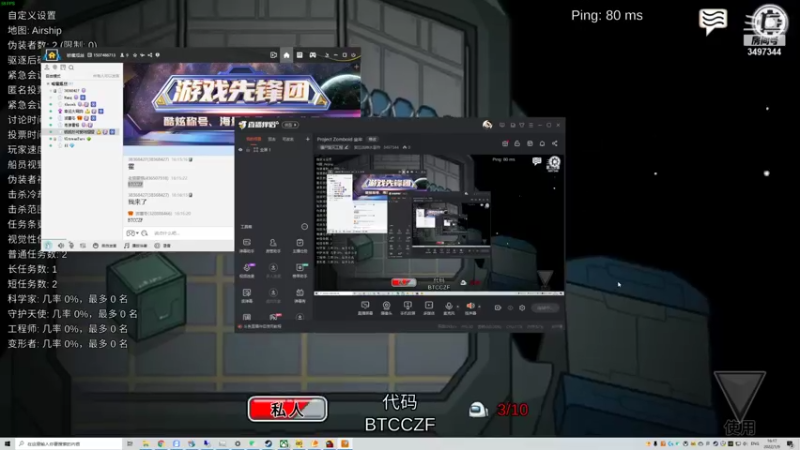800x450 pixels.
Task: Open second toolbox tool in top row
Action: click(273, 245)
